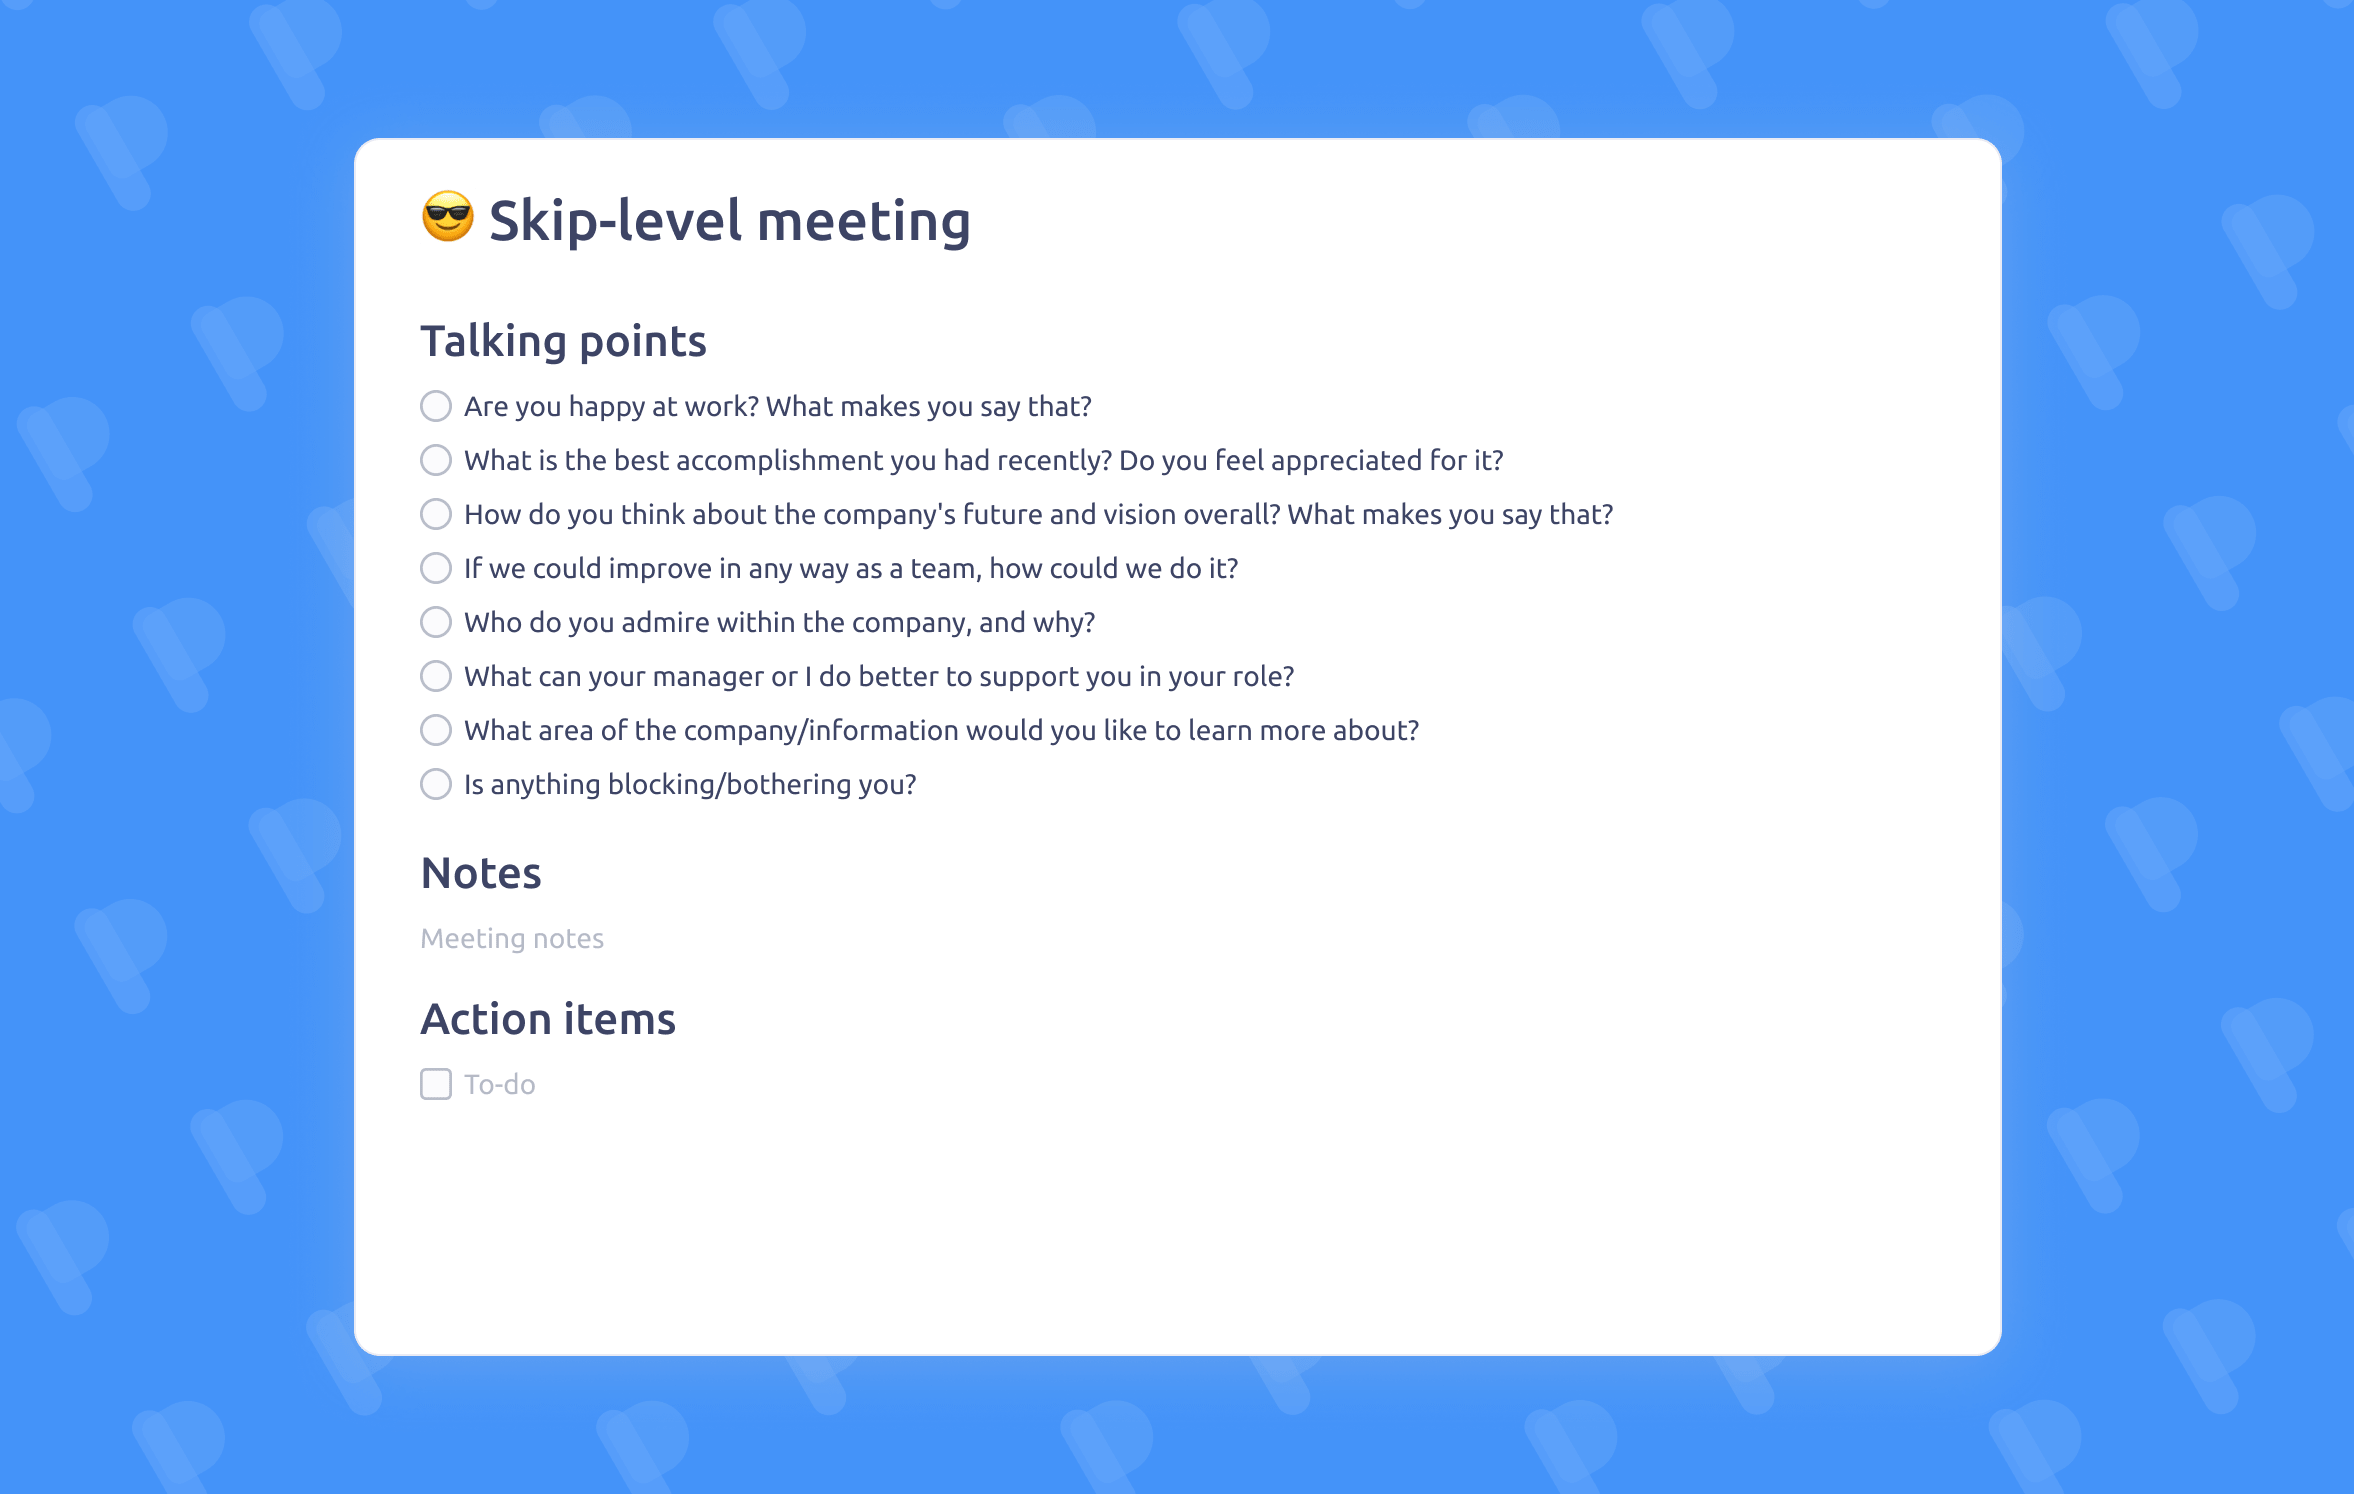This screenshot has width=2354, height=1494.
Task: Check off 'Is anything blocking/bothering you?' circle
Action: (x=436, y=784)
